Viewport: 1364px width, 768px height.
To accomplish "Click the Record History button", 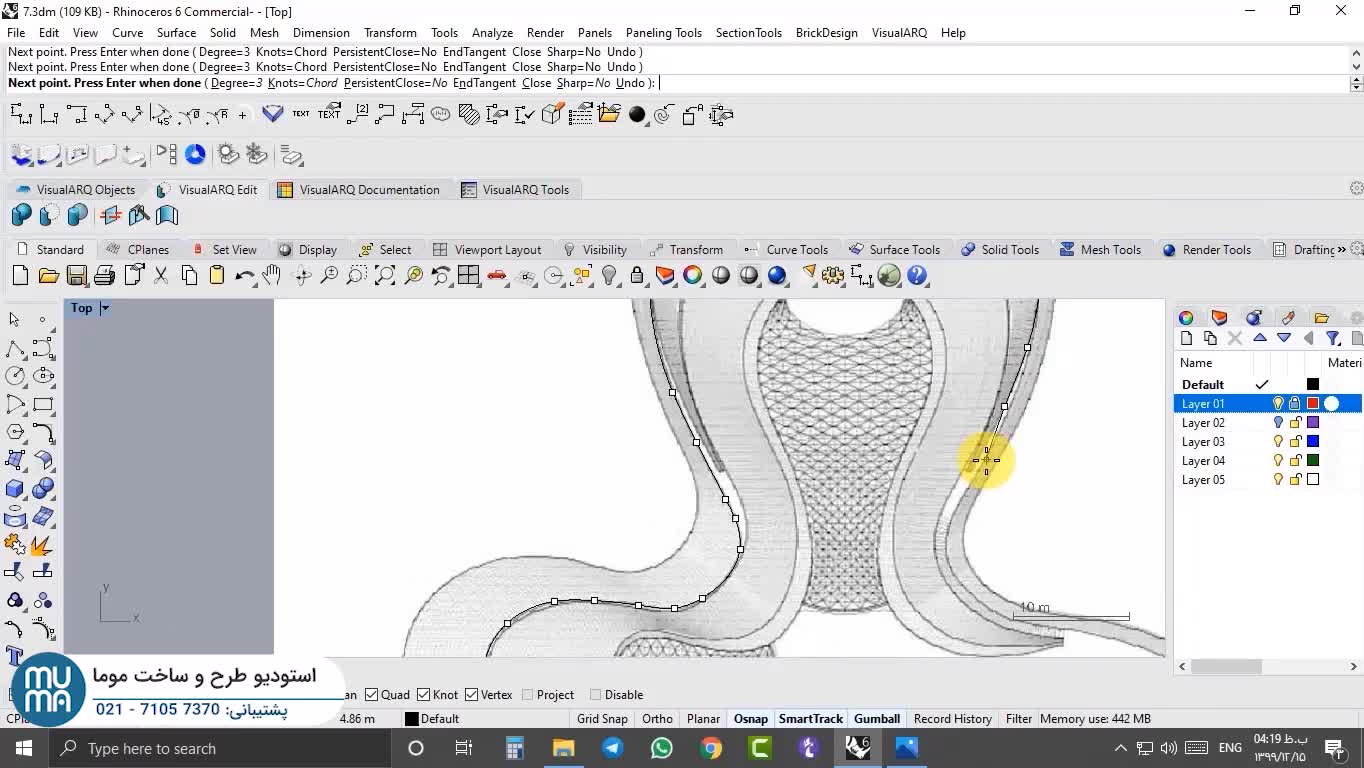I will click(x=952, y=719).
